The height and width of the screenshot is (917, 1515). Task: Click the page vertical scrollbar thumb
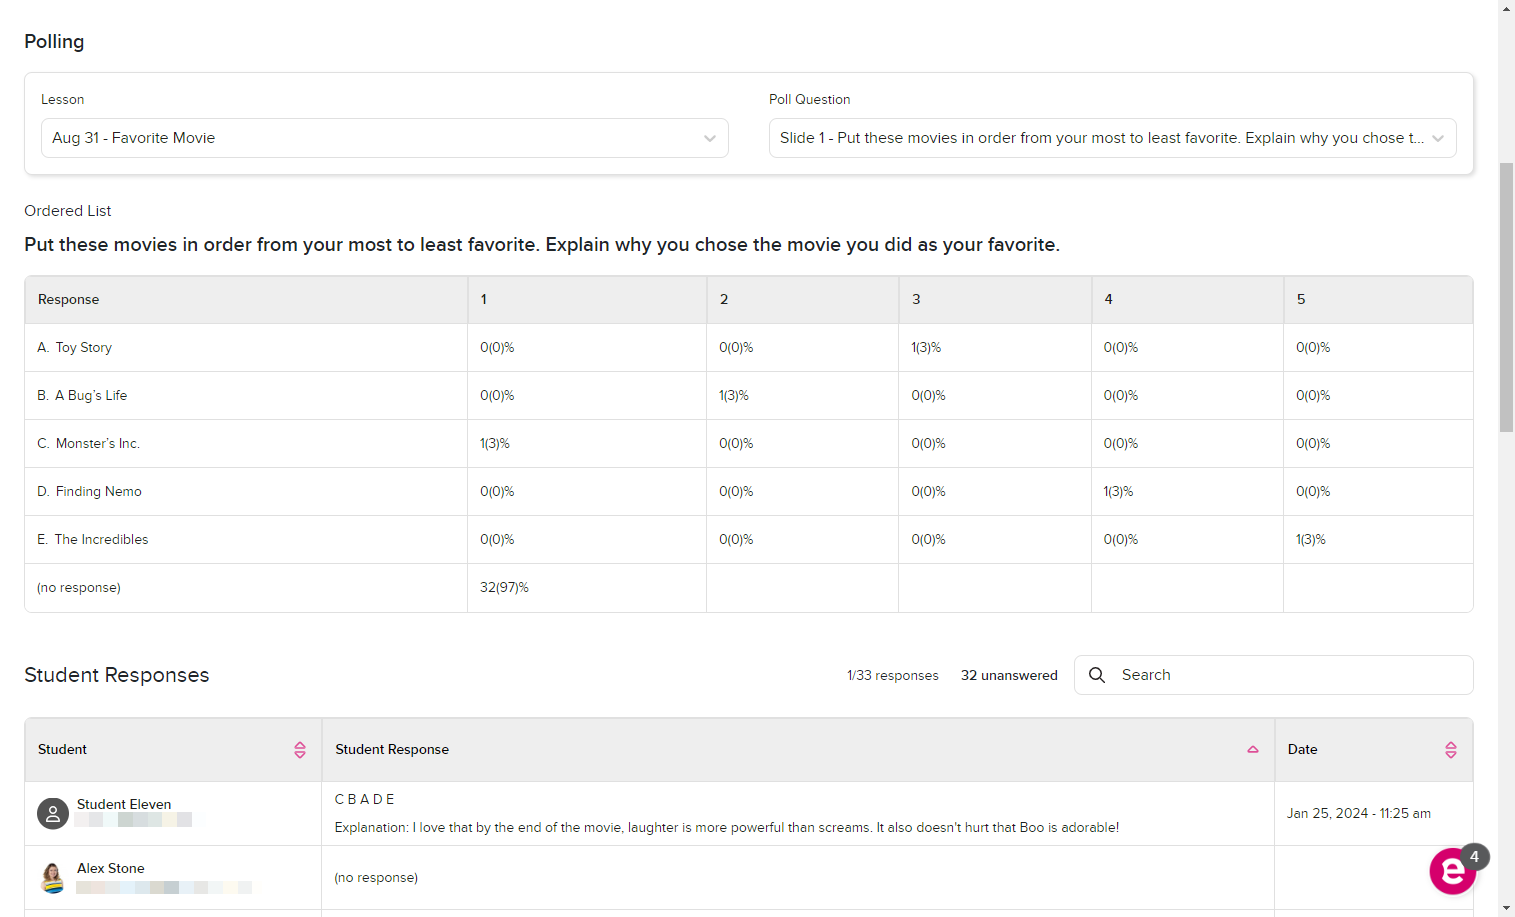point(1506,296)
